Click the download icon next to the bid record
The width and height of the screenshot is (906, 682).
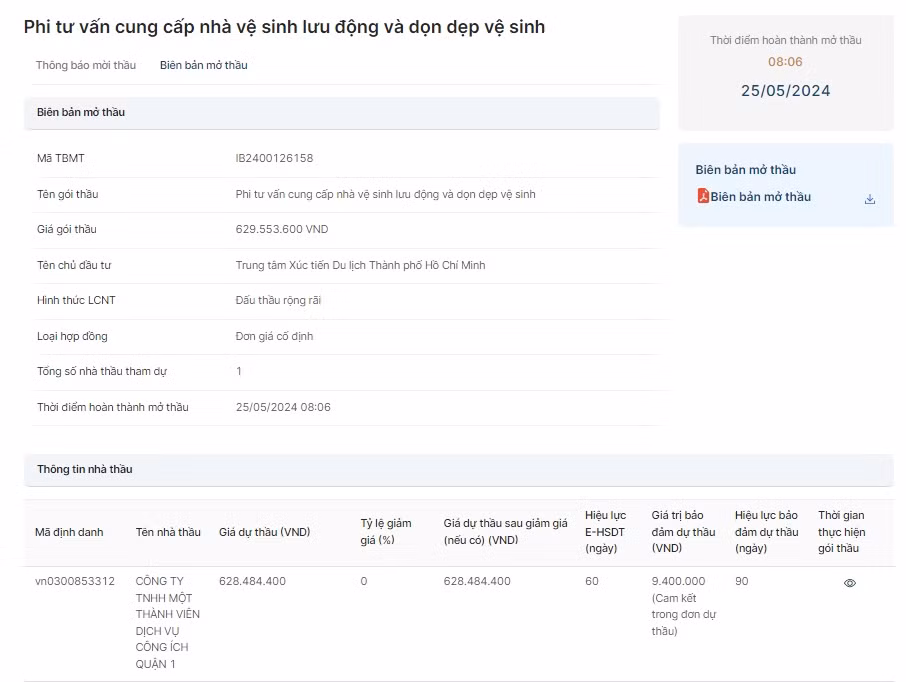[x=869, y=198]
